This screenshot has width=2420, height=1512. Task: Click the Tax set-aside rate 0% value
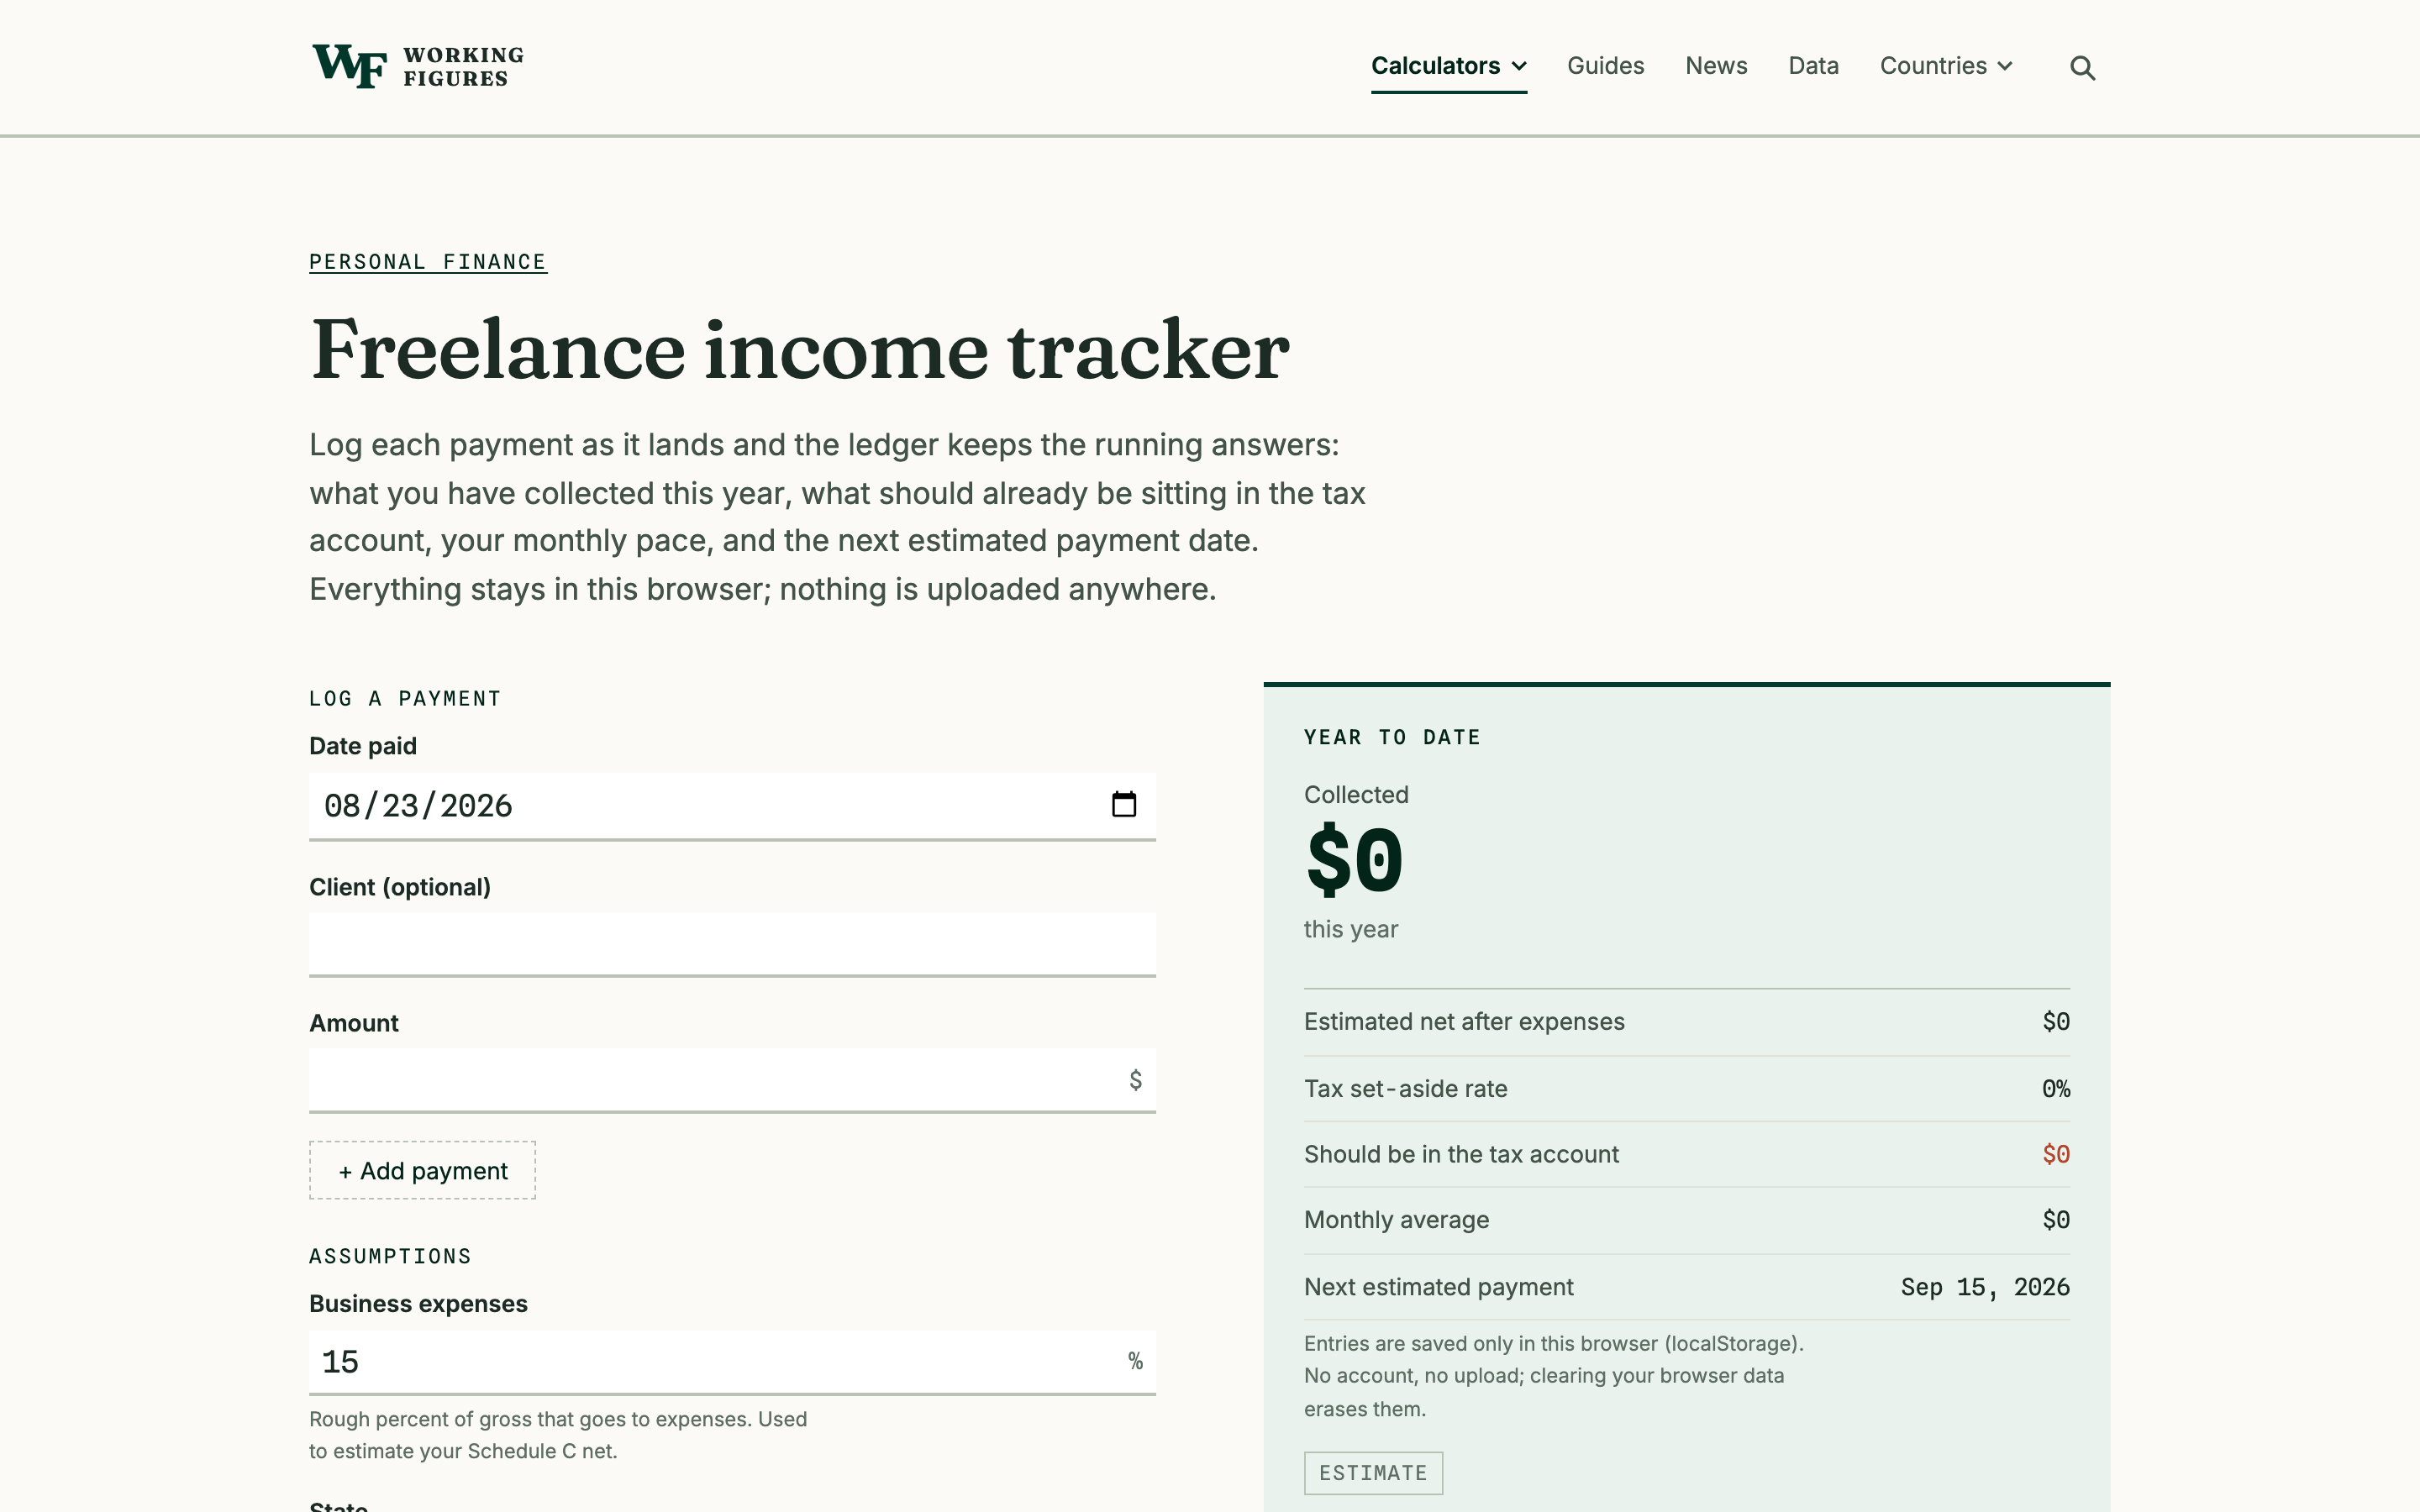pyautogui.click(x=2056, y=1089)
